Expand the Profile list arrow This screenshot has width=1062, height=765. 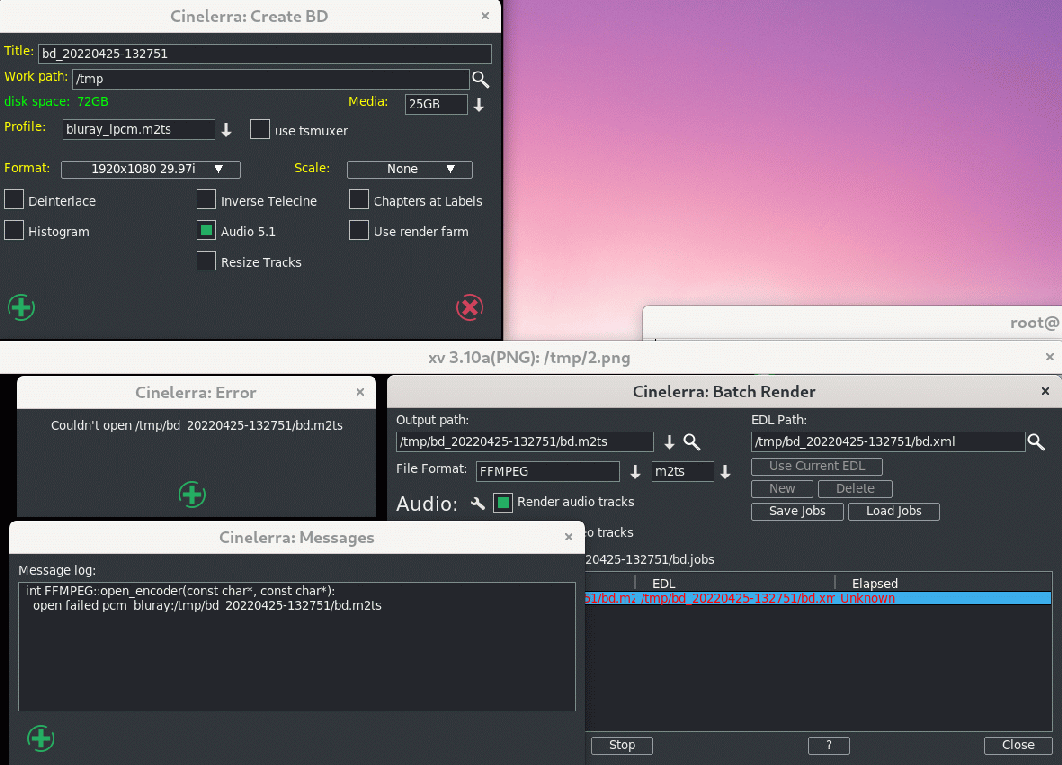[x=226, y=130]
